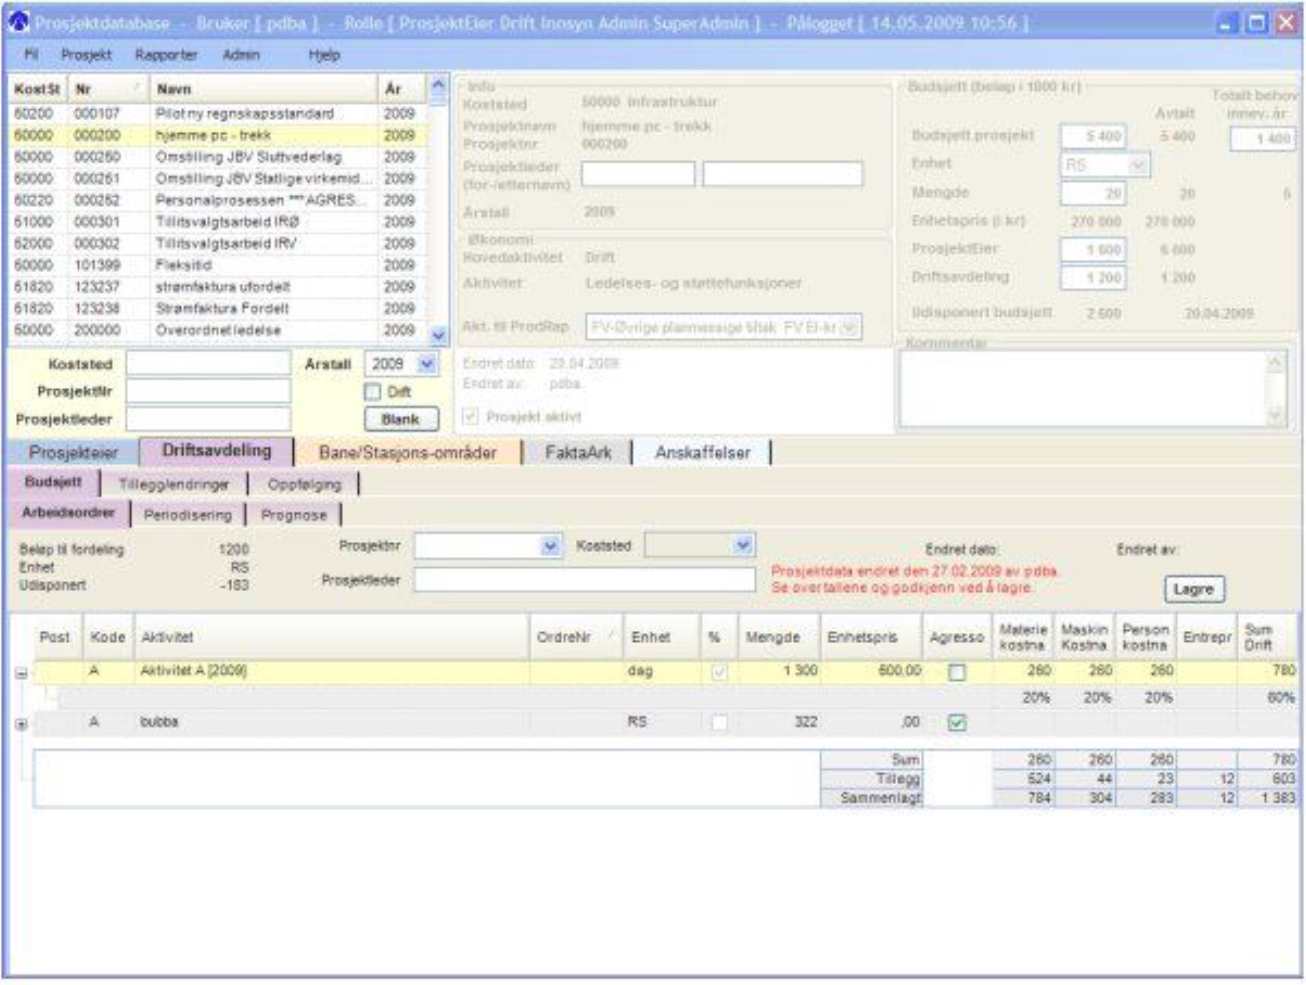Collapse the 'Aktivitet A [2009]' row

(x=21, y=673)
